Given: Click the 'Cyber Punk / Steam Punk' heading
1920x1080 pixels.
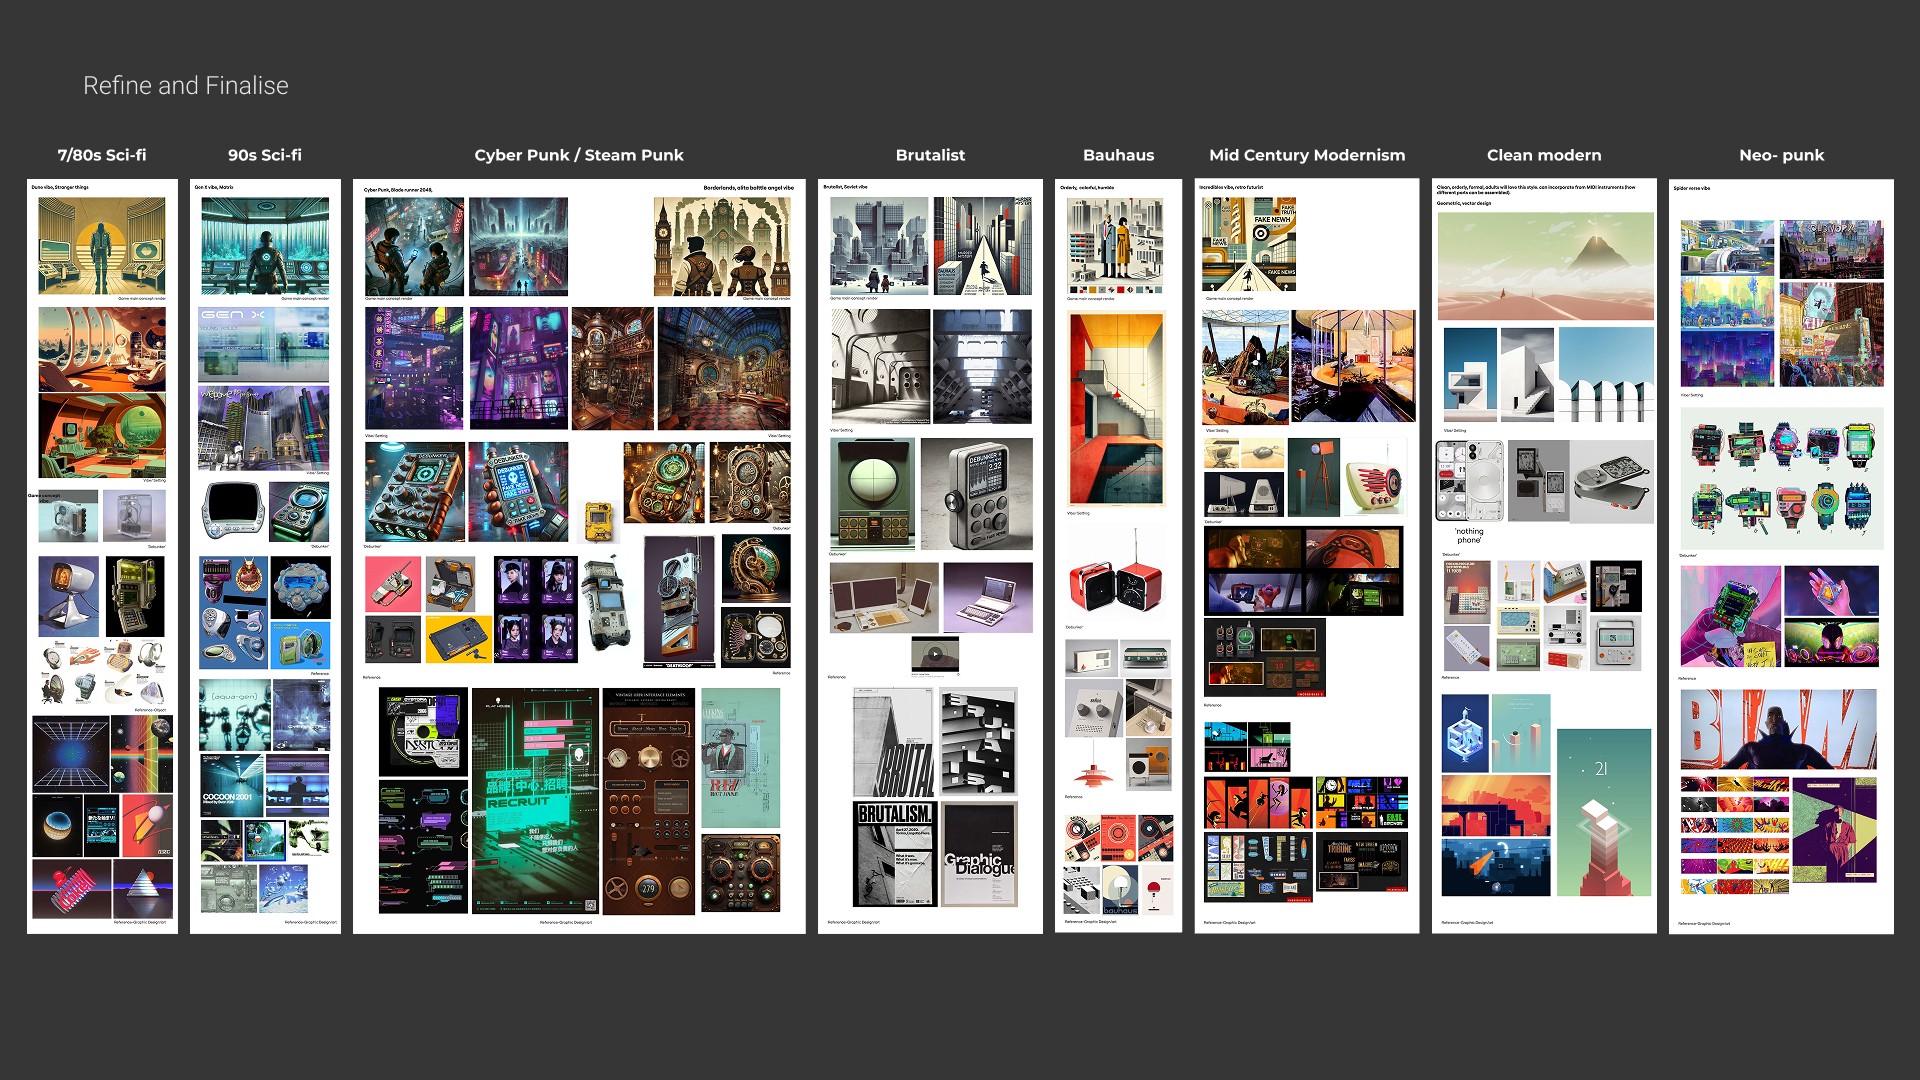Looking at the screenshot, I should [x=578, y=155].
